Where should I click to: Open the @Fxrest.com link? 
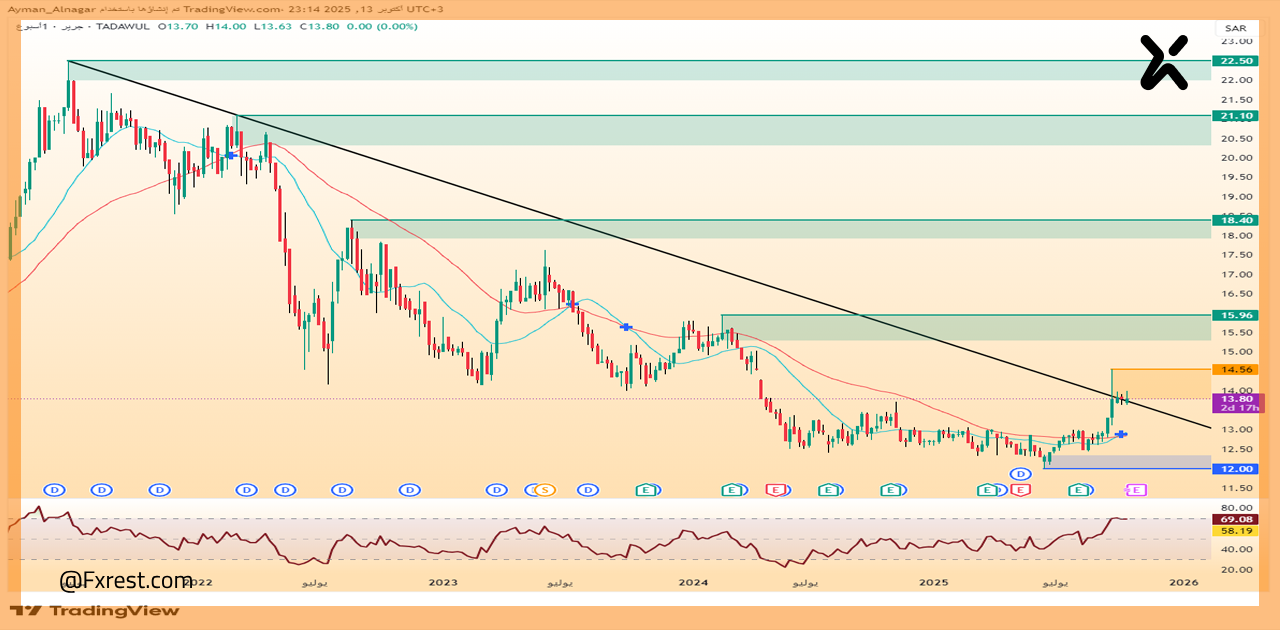pyautogui.click(x=126, y=580)
